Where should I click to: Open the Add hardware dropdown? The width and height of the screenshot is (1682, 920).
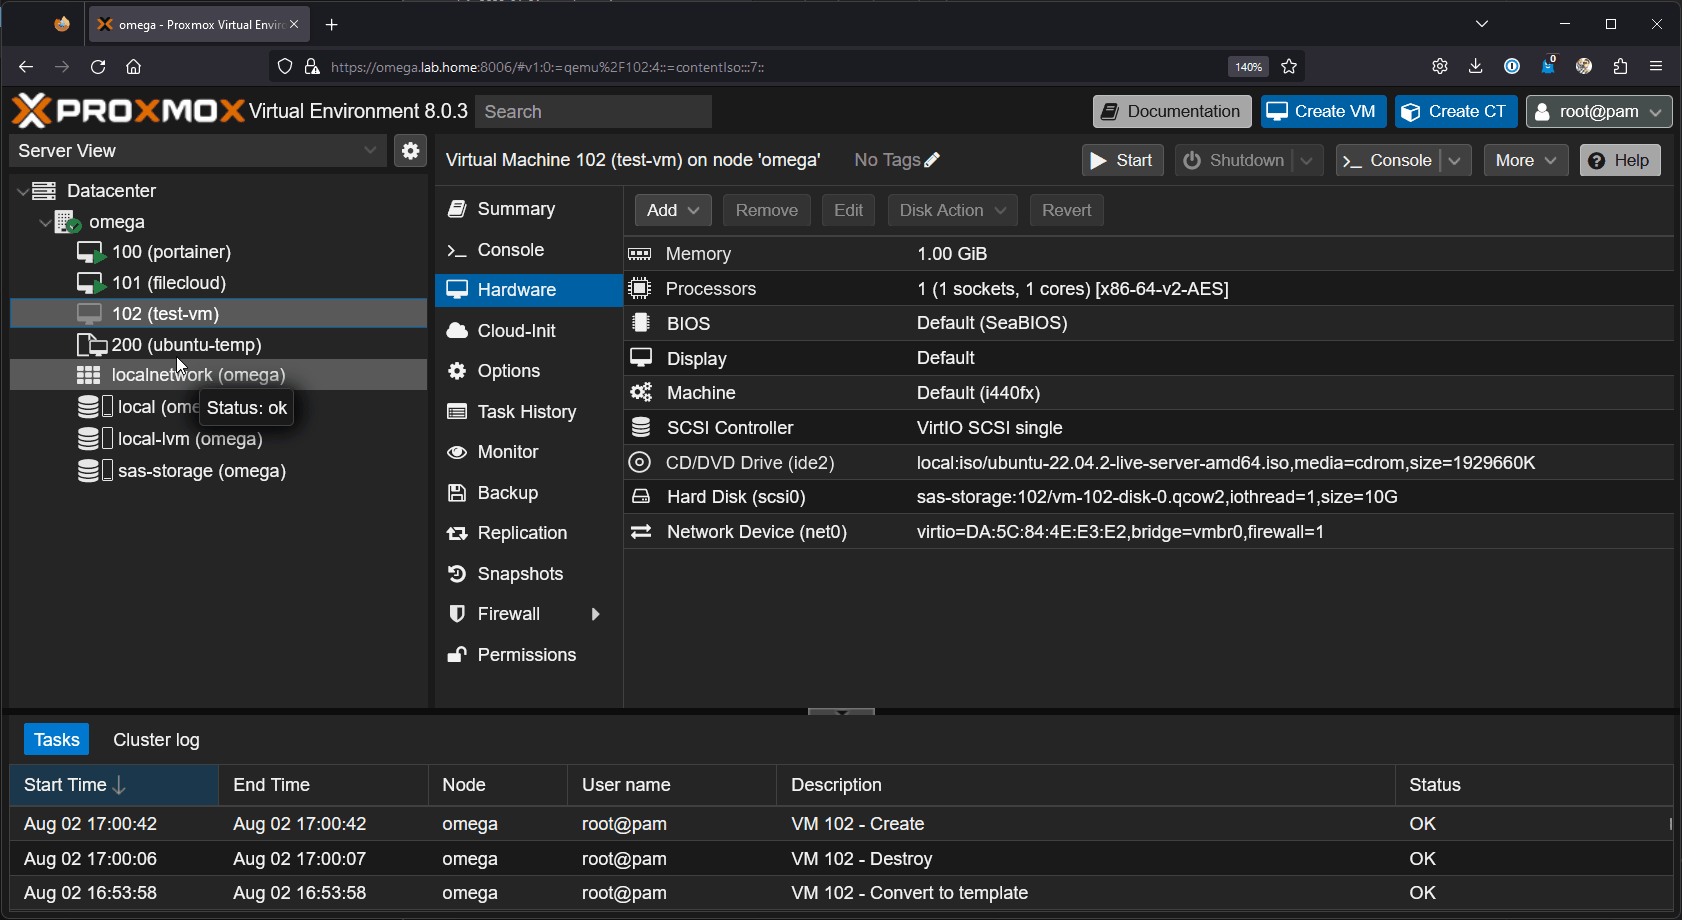click(673, 210)
